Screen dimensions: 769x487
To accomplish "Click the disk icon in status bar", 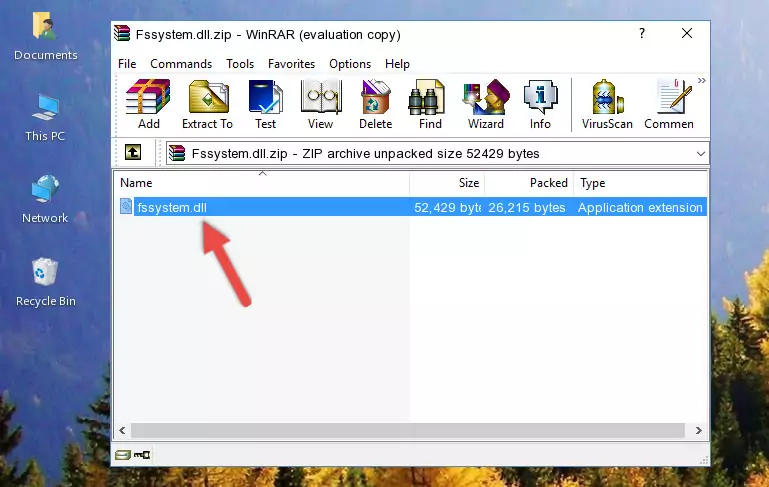I will point(123,455).
